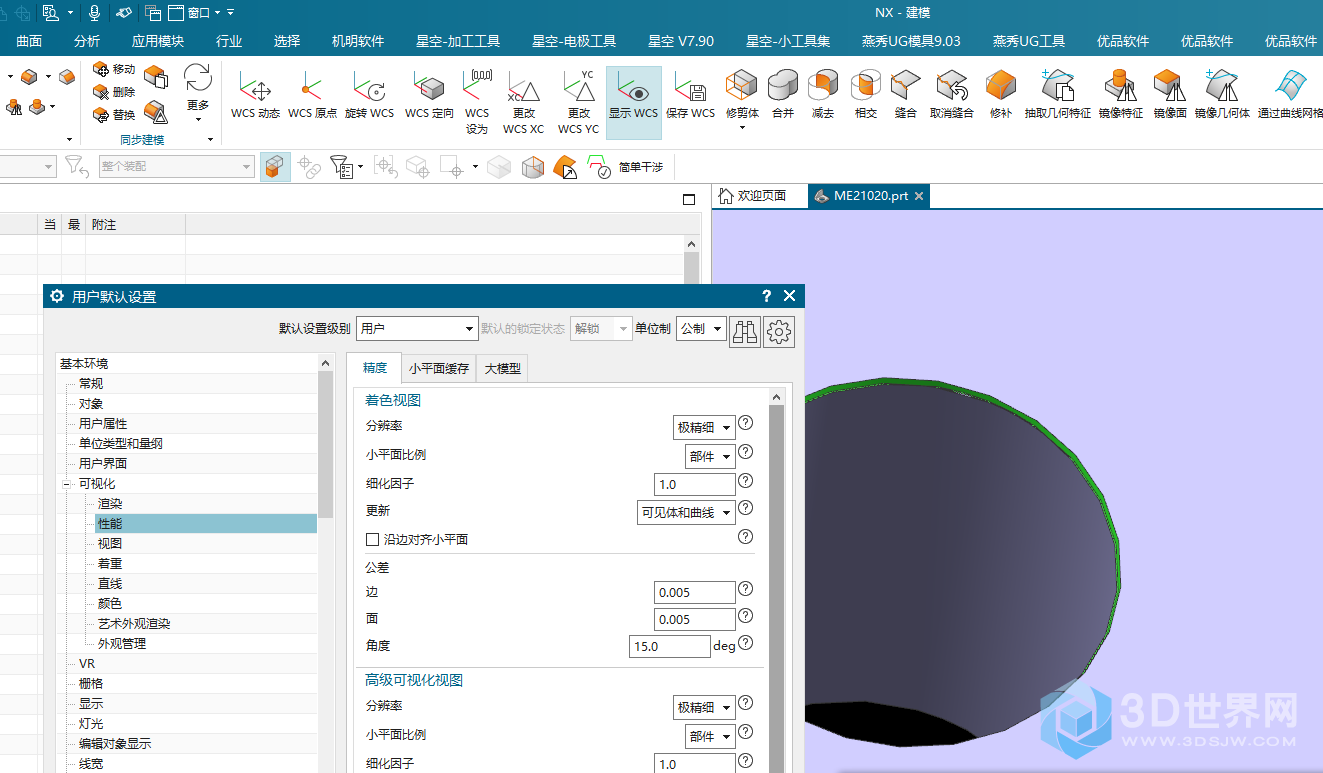Click the 合并 unite tool
The image size is (1323, 773).
pos(783,95)
